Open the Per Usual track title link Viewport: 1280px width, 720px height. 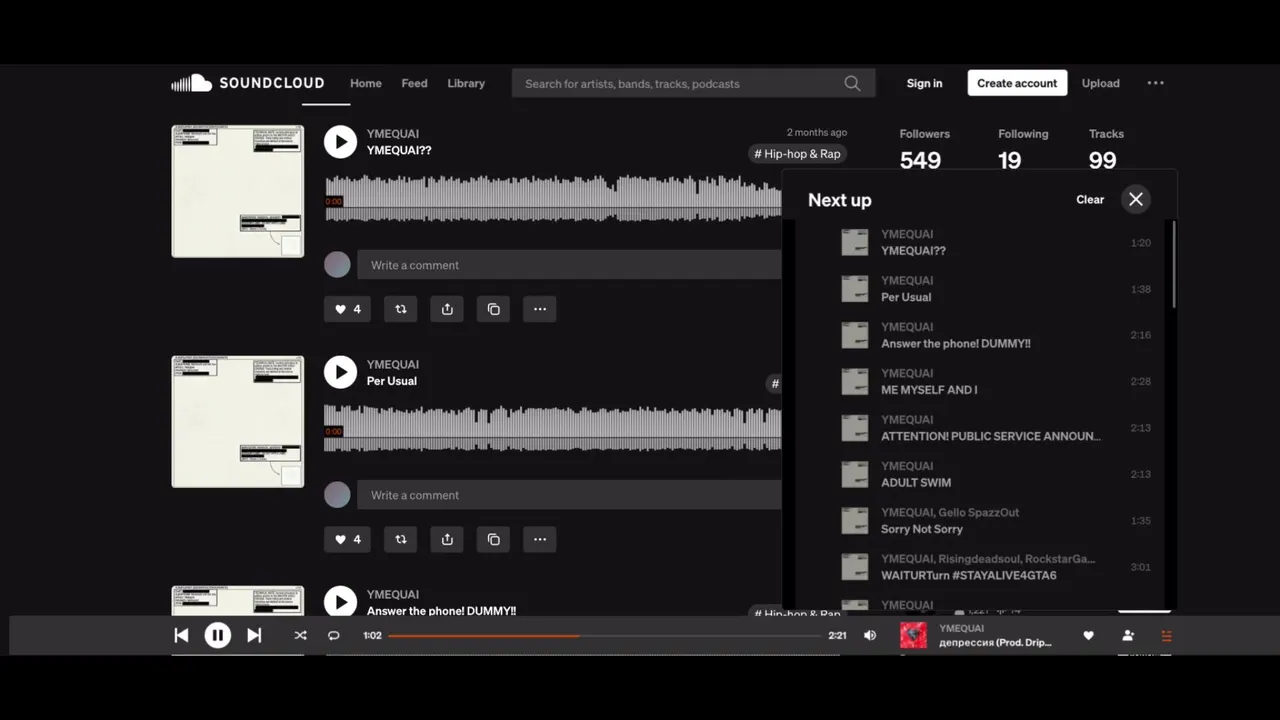pos(392,381)
